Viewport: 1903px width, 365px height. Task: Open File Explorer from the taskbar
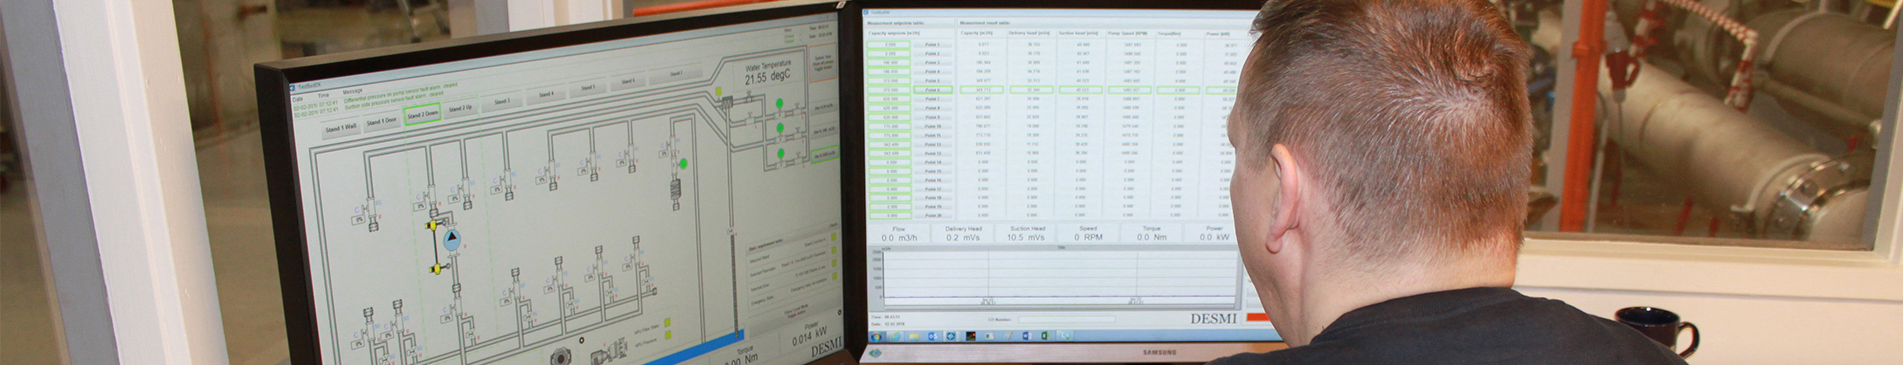coord(914,336)
